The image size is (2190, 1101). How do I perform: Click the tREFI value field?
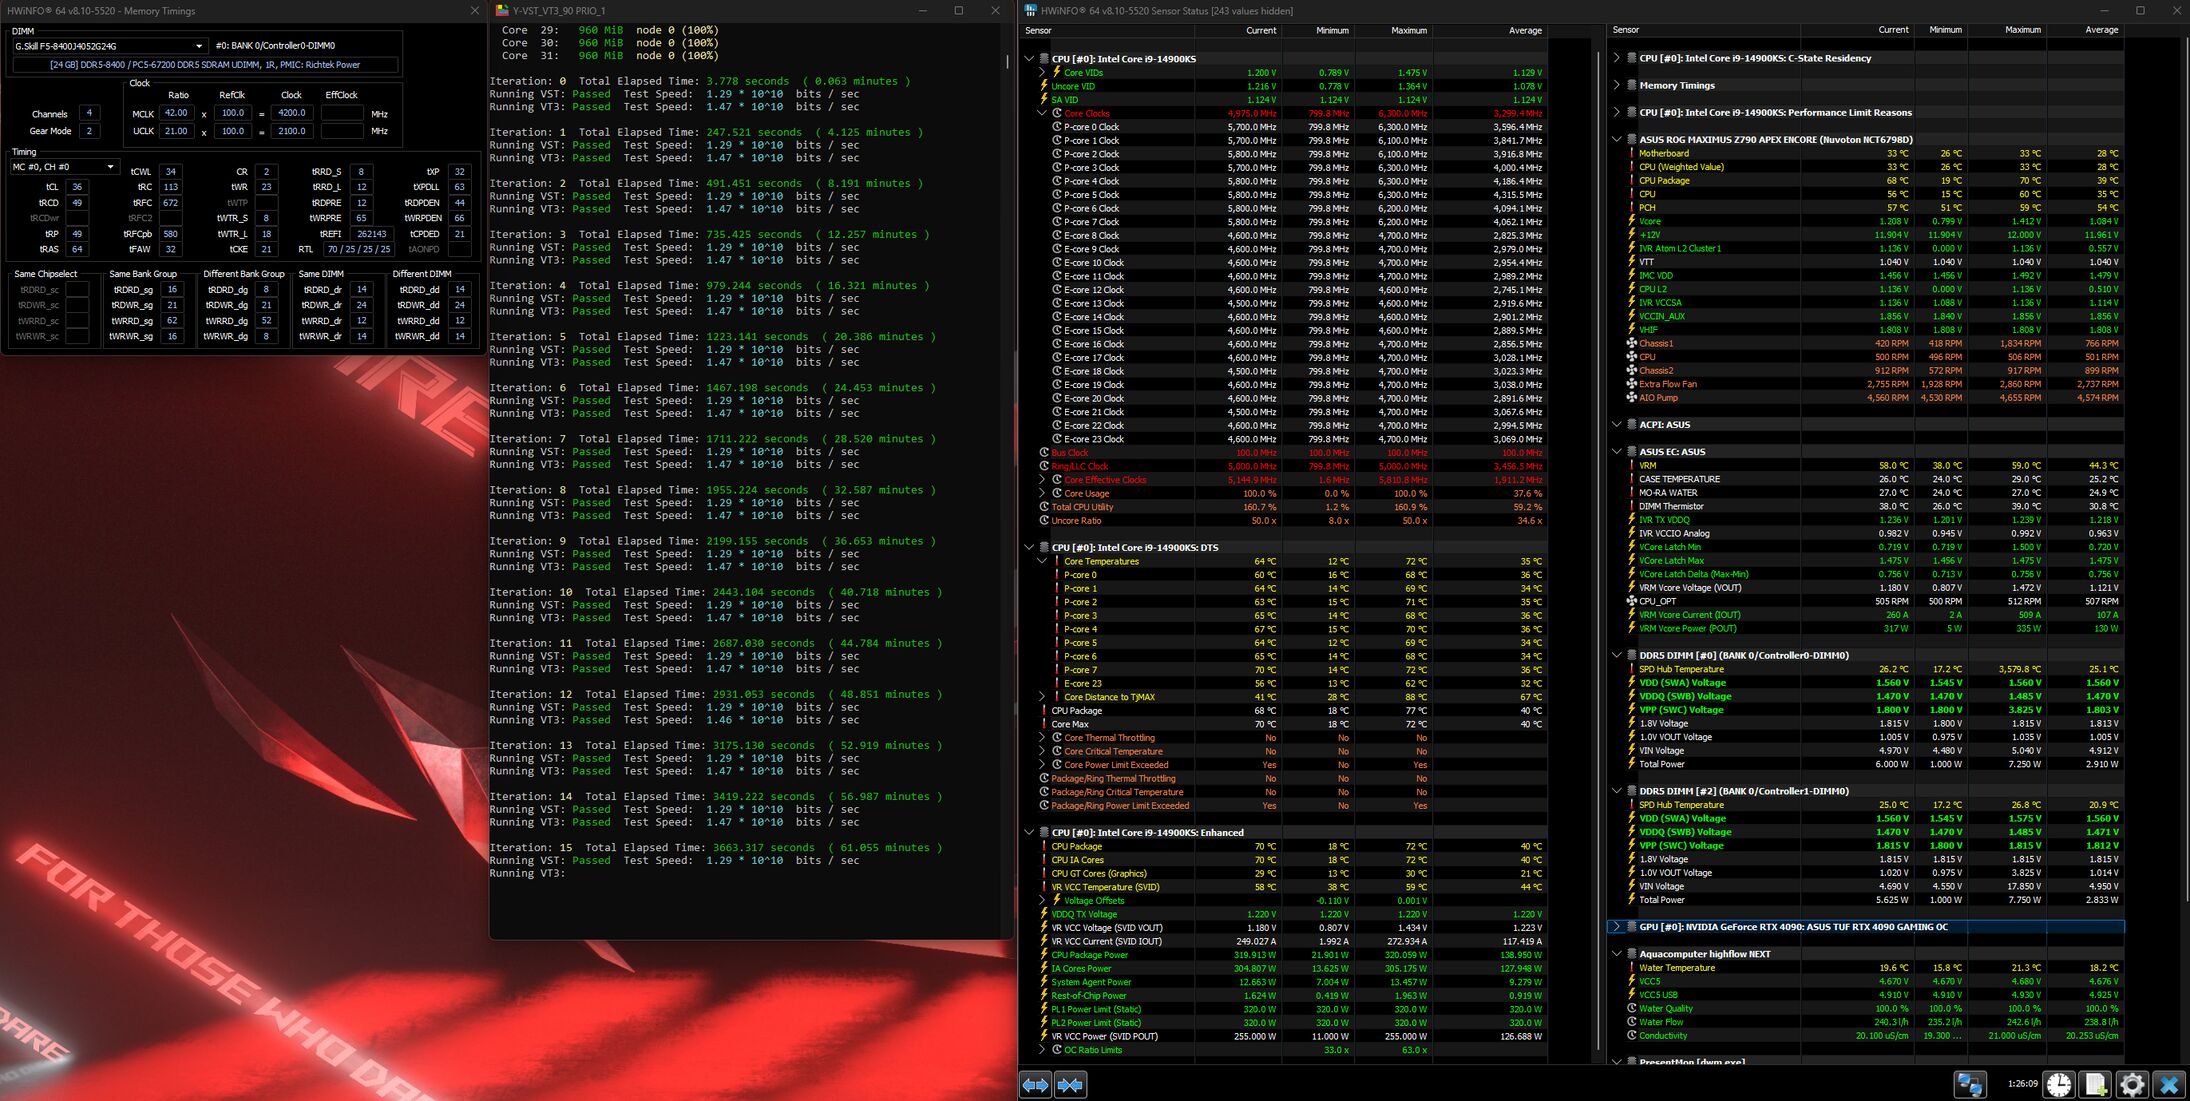pyautogui.click(x=371, y=234)
